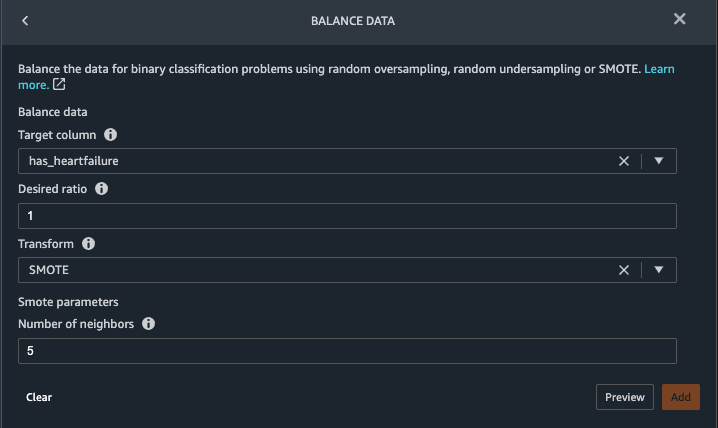Focus the Desired ratio input field
Viewport: 718px width, 428px height.
click(x=347, y=216)
